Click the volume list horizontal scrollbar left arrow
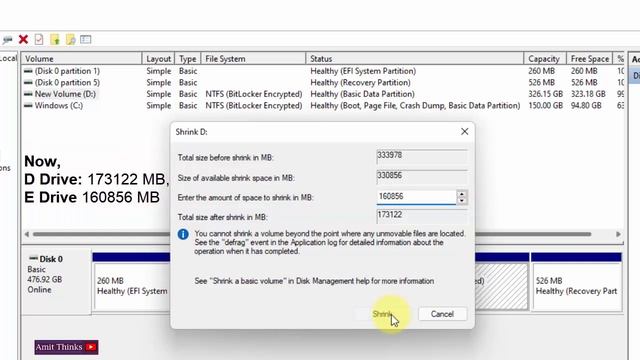Image resolution: width=640 pixels, height=360 pixels. [27, 234]
